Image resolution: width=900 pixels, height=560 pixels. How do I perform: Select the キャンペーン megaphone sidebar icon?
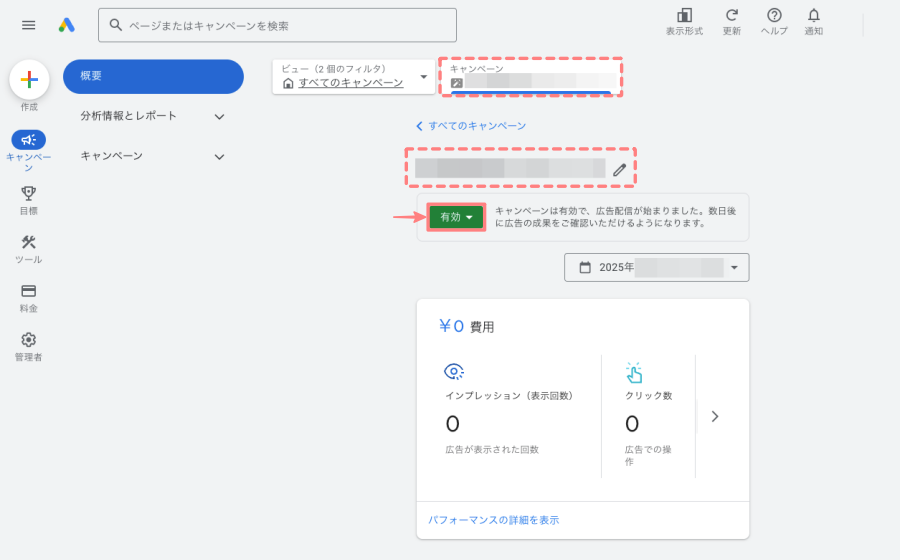pyautogui.click(x=29, y=139)
